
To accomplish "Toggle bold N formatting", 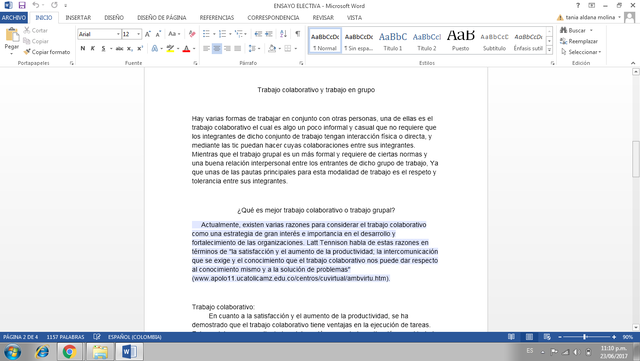I will tap(83, 49).
